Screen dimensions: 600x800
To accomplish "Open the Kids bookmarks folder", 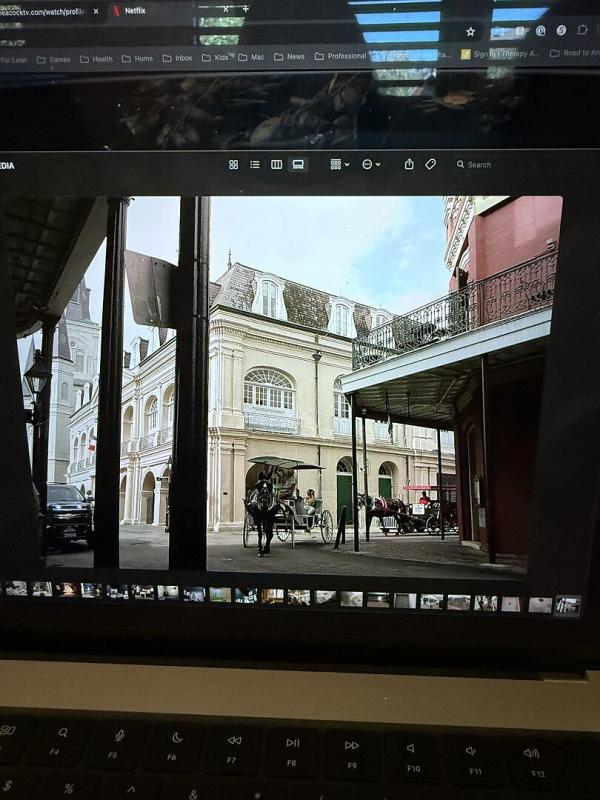I will point(214,58).
